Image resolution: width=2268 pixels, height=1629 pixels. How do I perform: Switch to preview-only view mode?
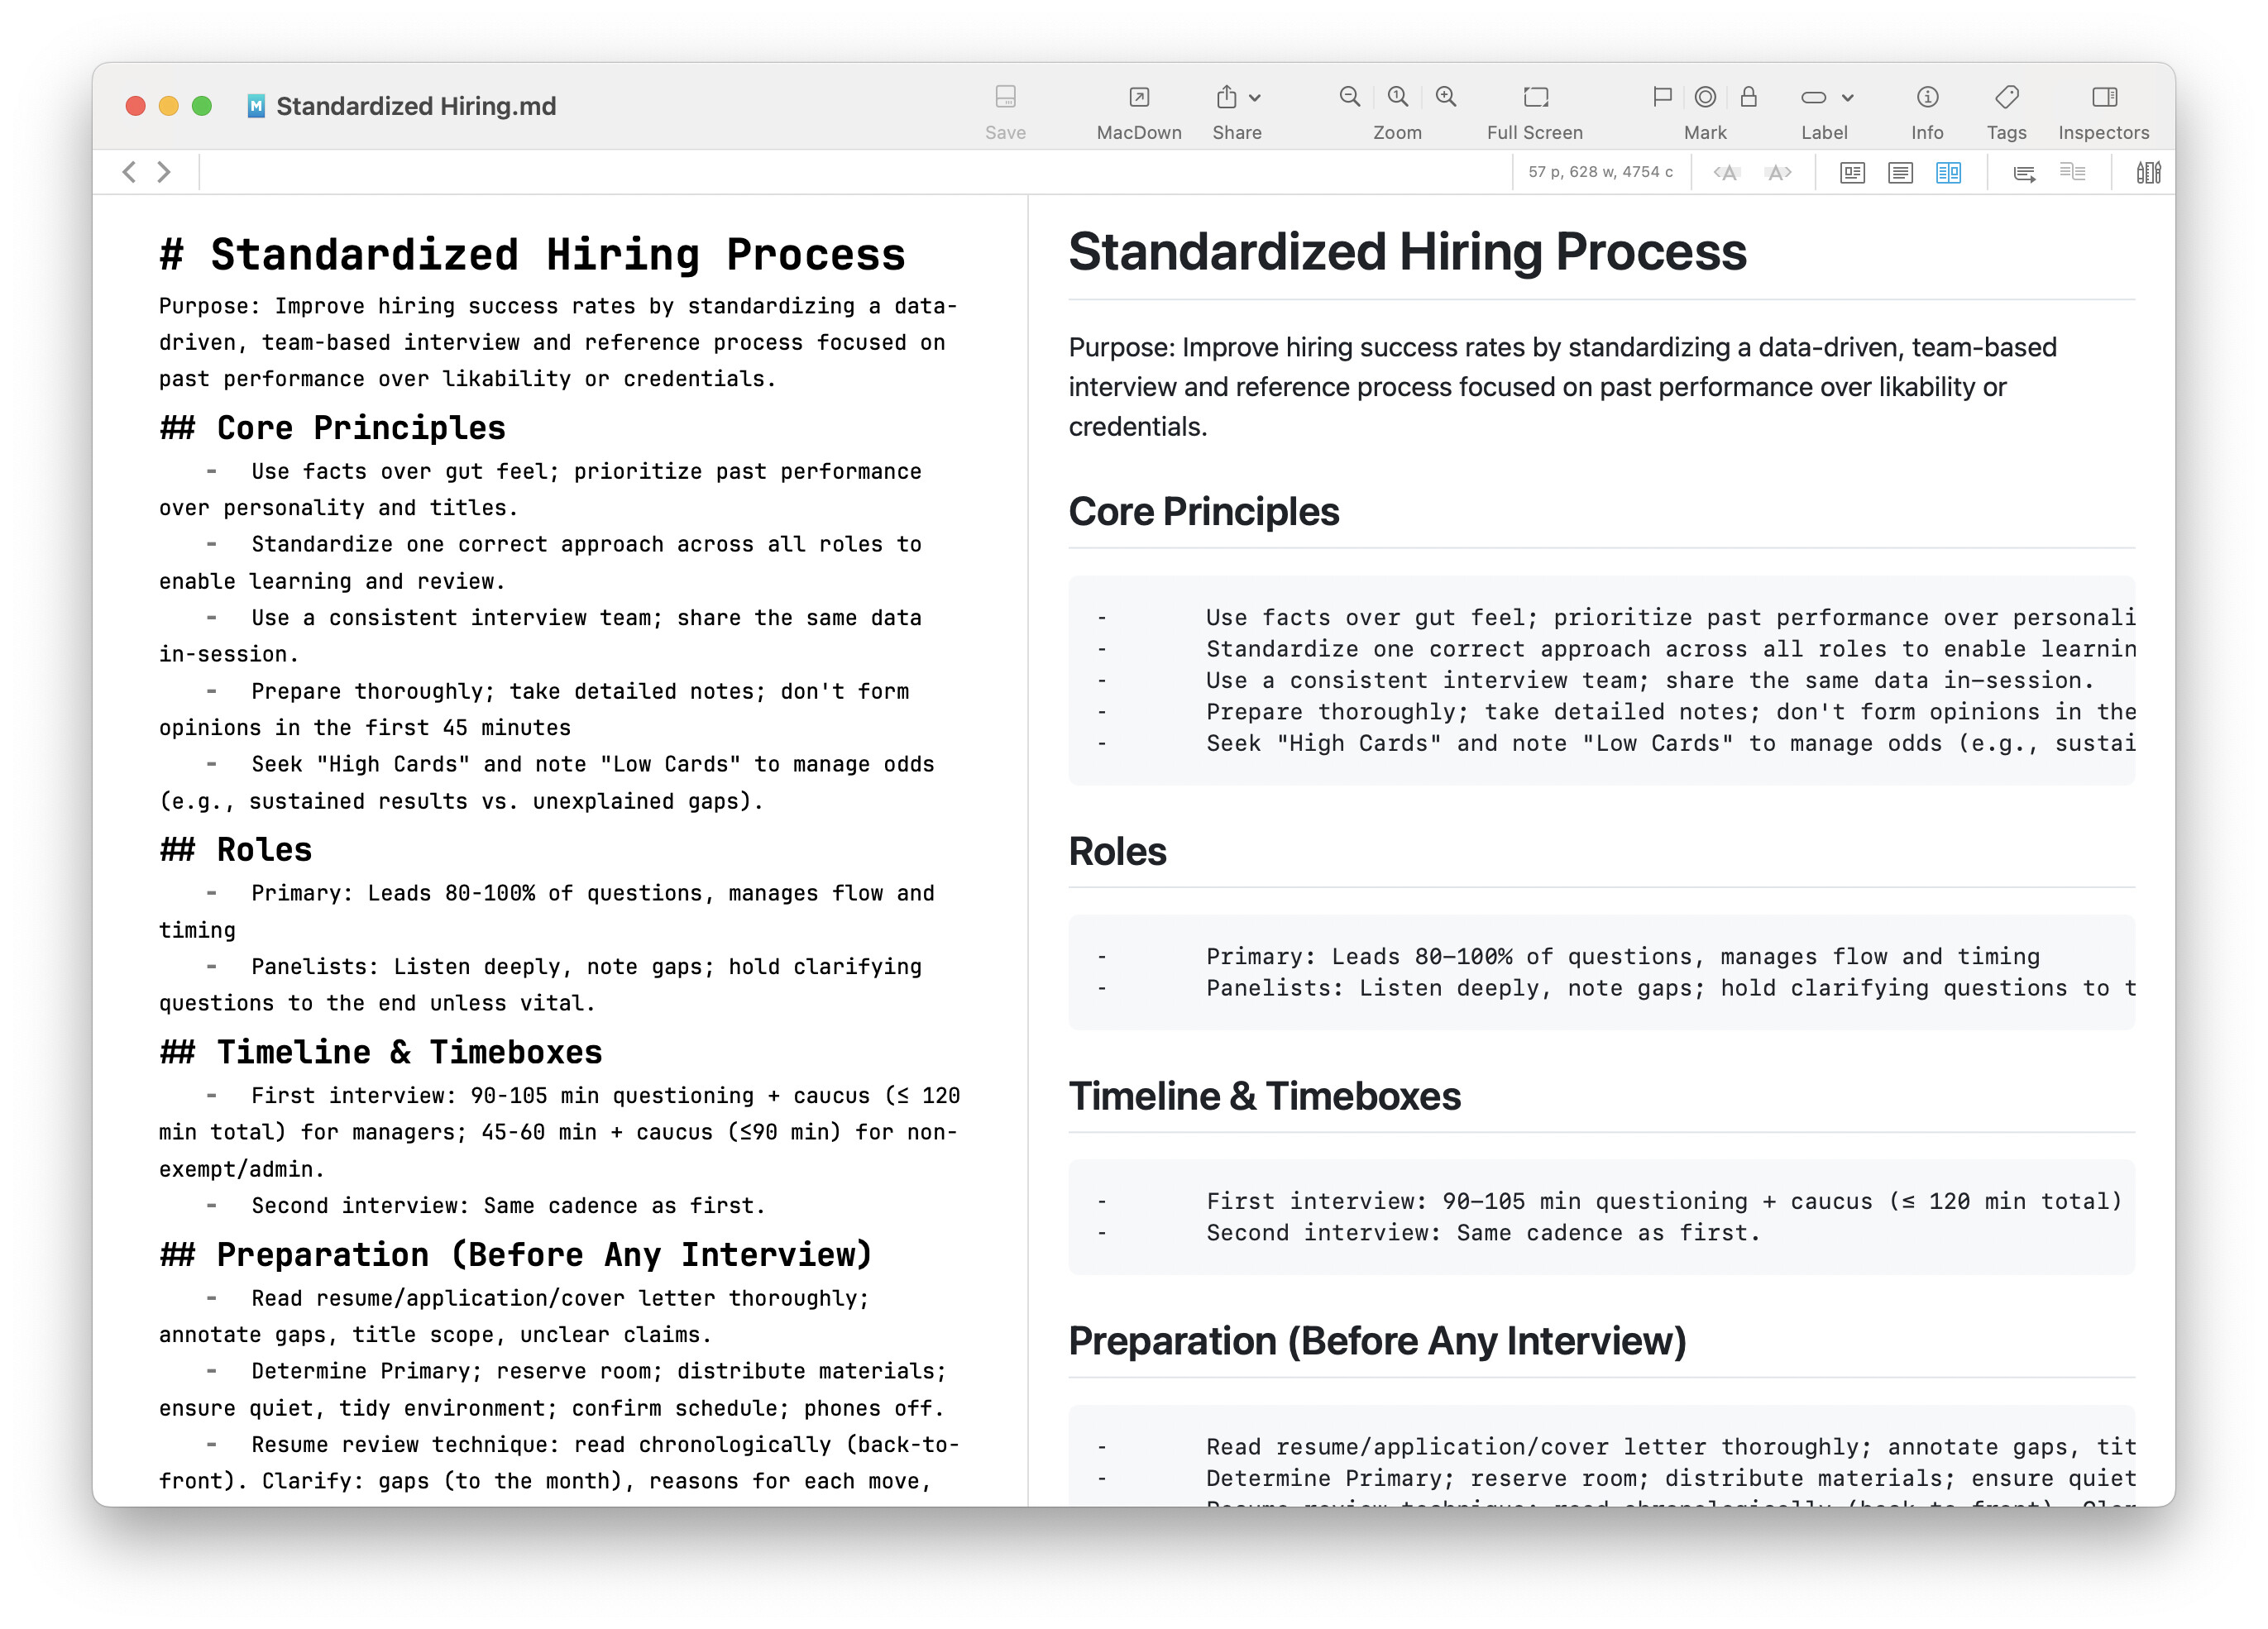click(x=1851, y=173)
